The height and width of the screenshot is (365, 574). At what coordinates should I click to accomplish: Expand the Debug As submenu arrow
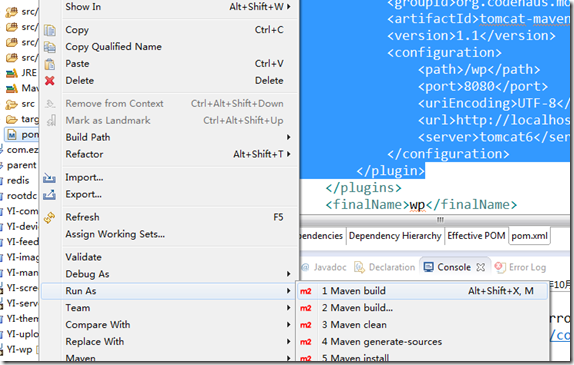tap(288, 274)
